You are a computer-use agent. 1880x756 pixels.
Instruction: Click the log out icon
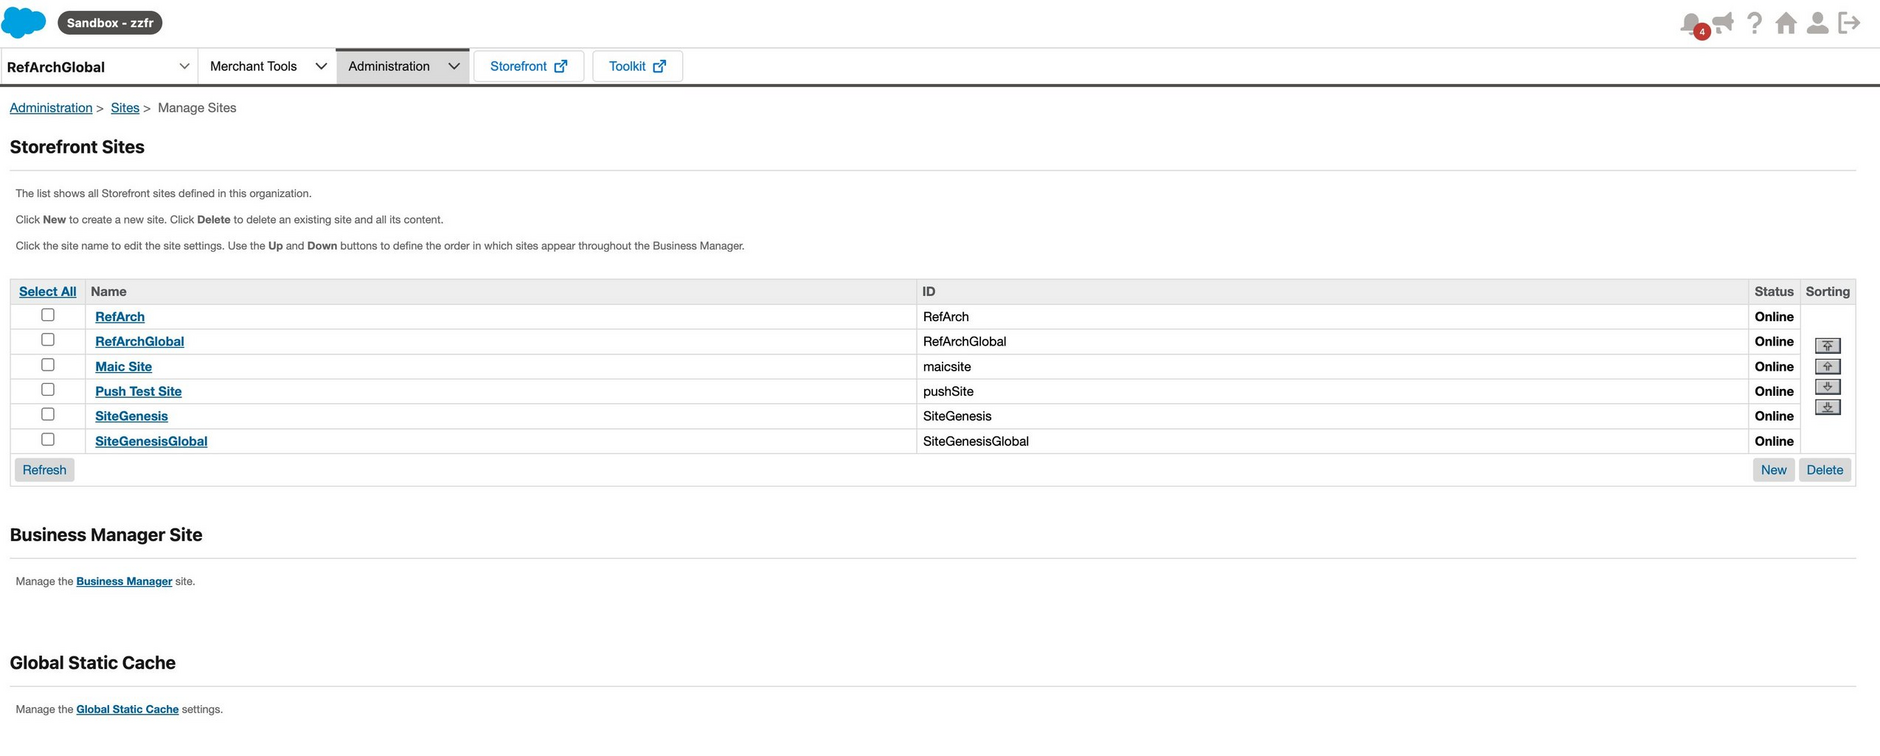point(1849,22)
